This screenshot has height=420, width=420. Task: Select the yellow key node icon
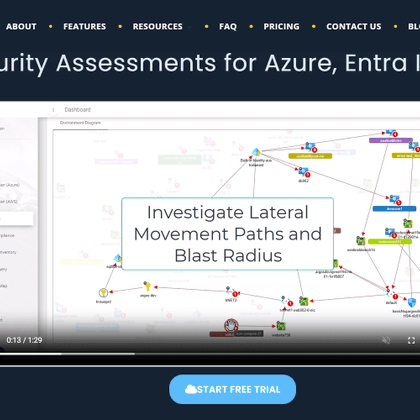(147, 286)
